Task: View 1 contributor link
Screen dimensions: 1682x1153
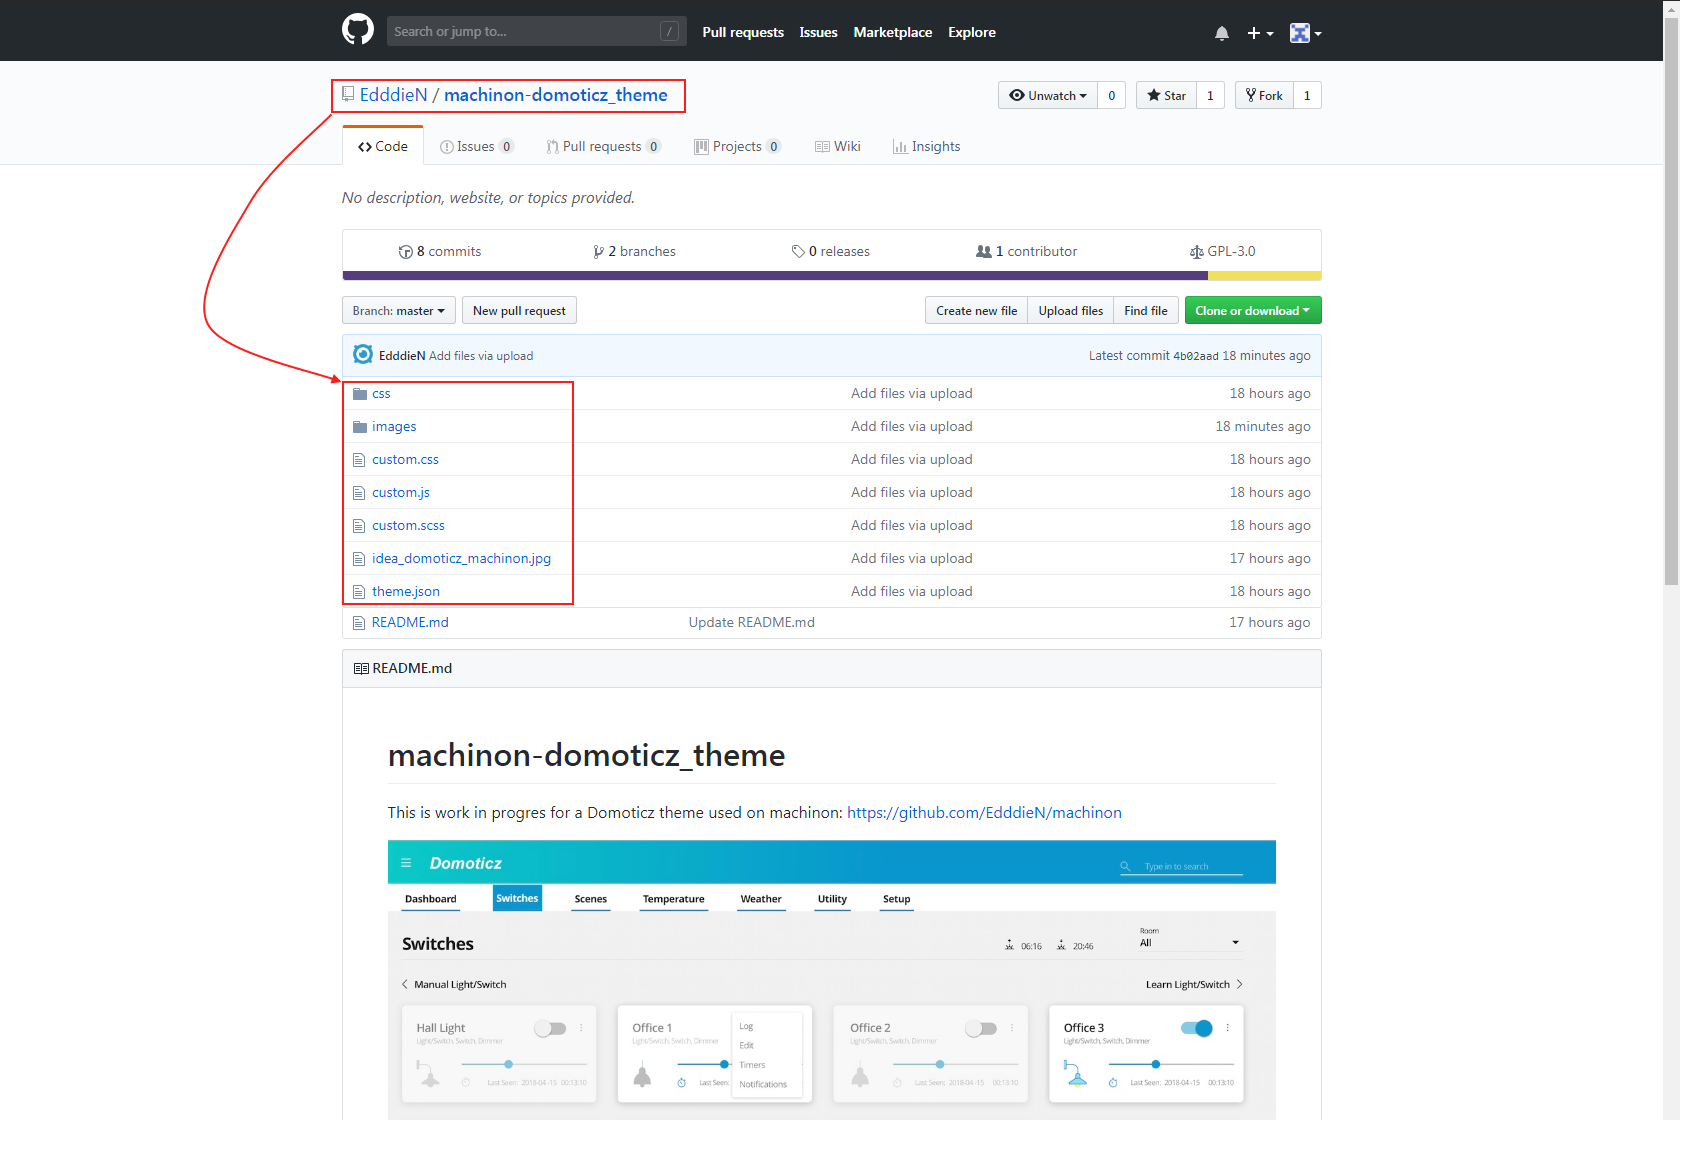Action: tap(1027, 252)
